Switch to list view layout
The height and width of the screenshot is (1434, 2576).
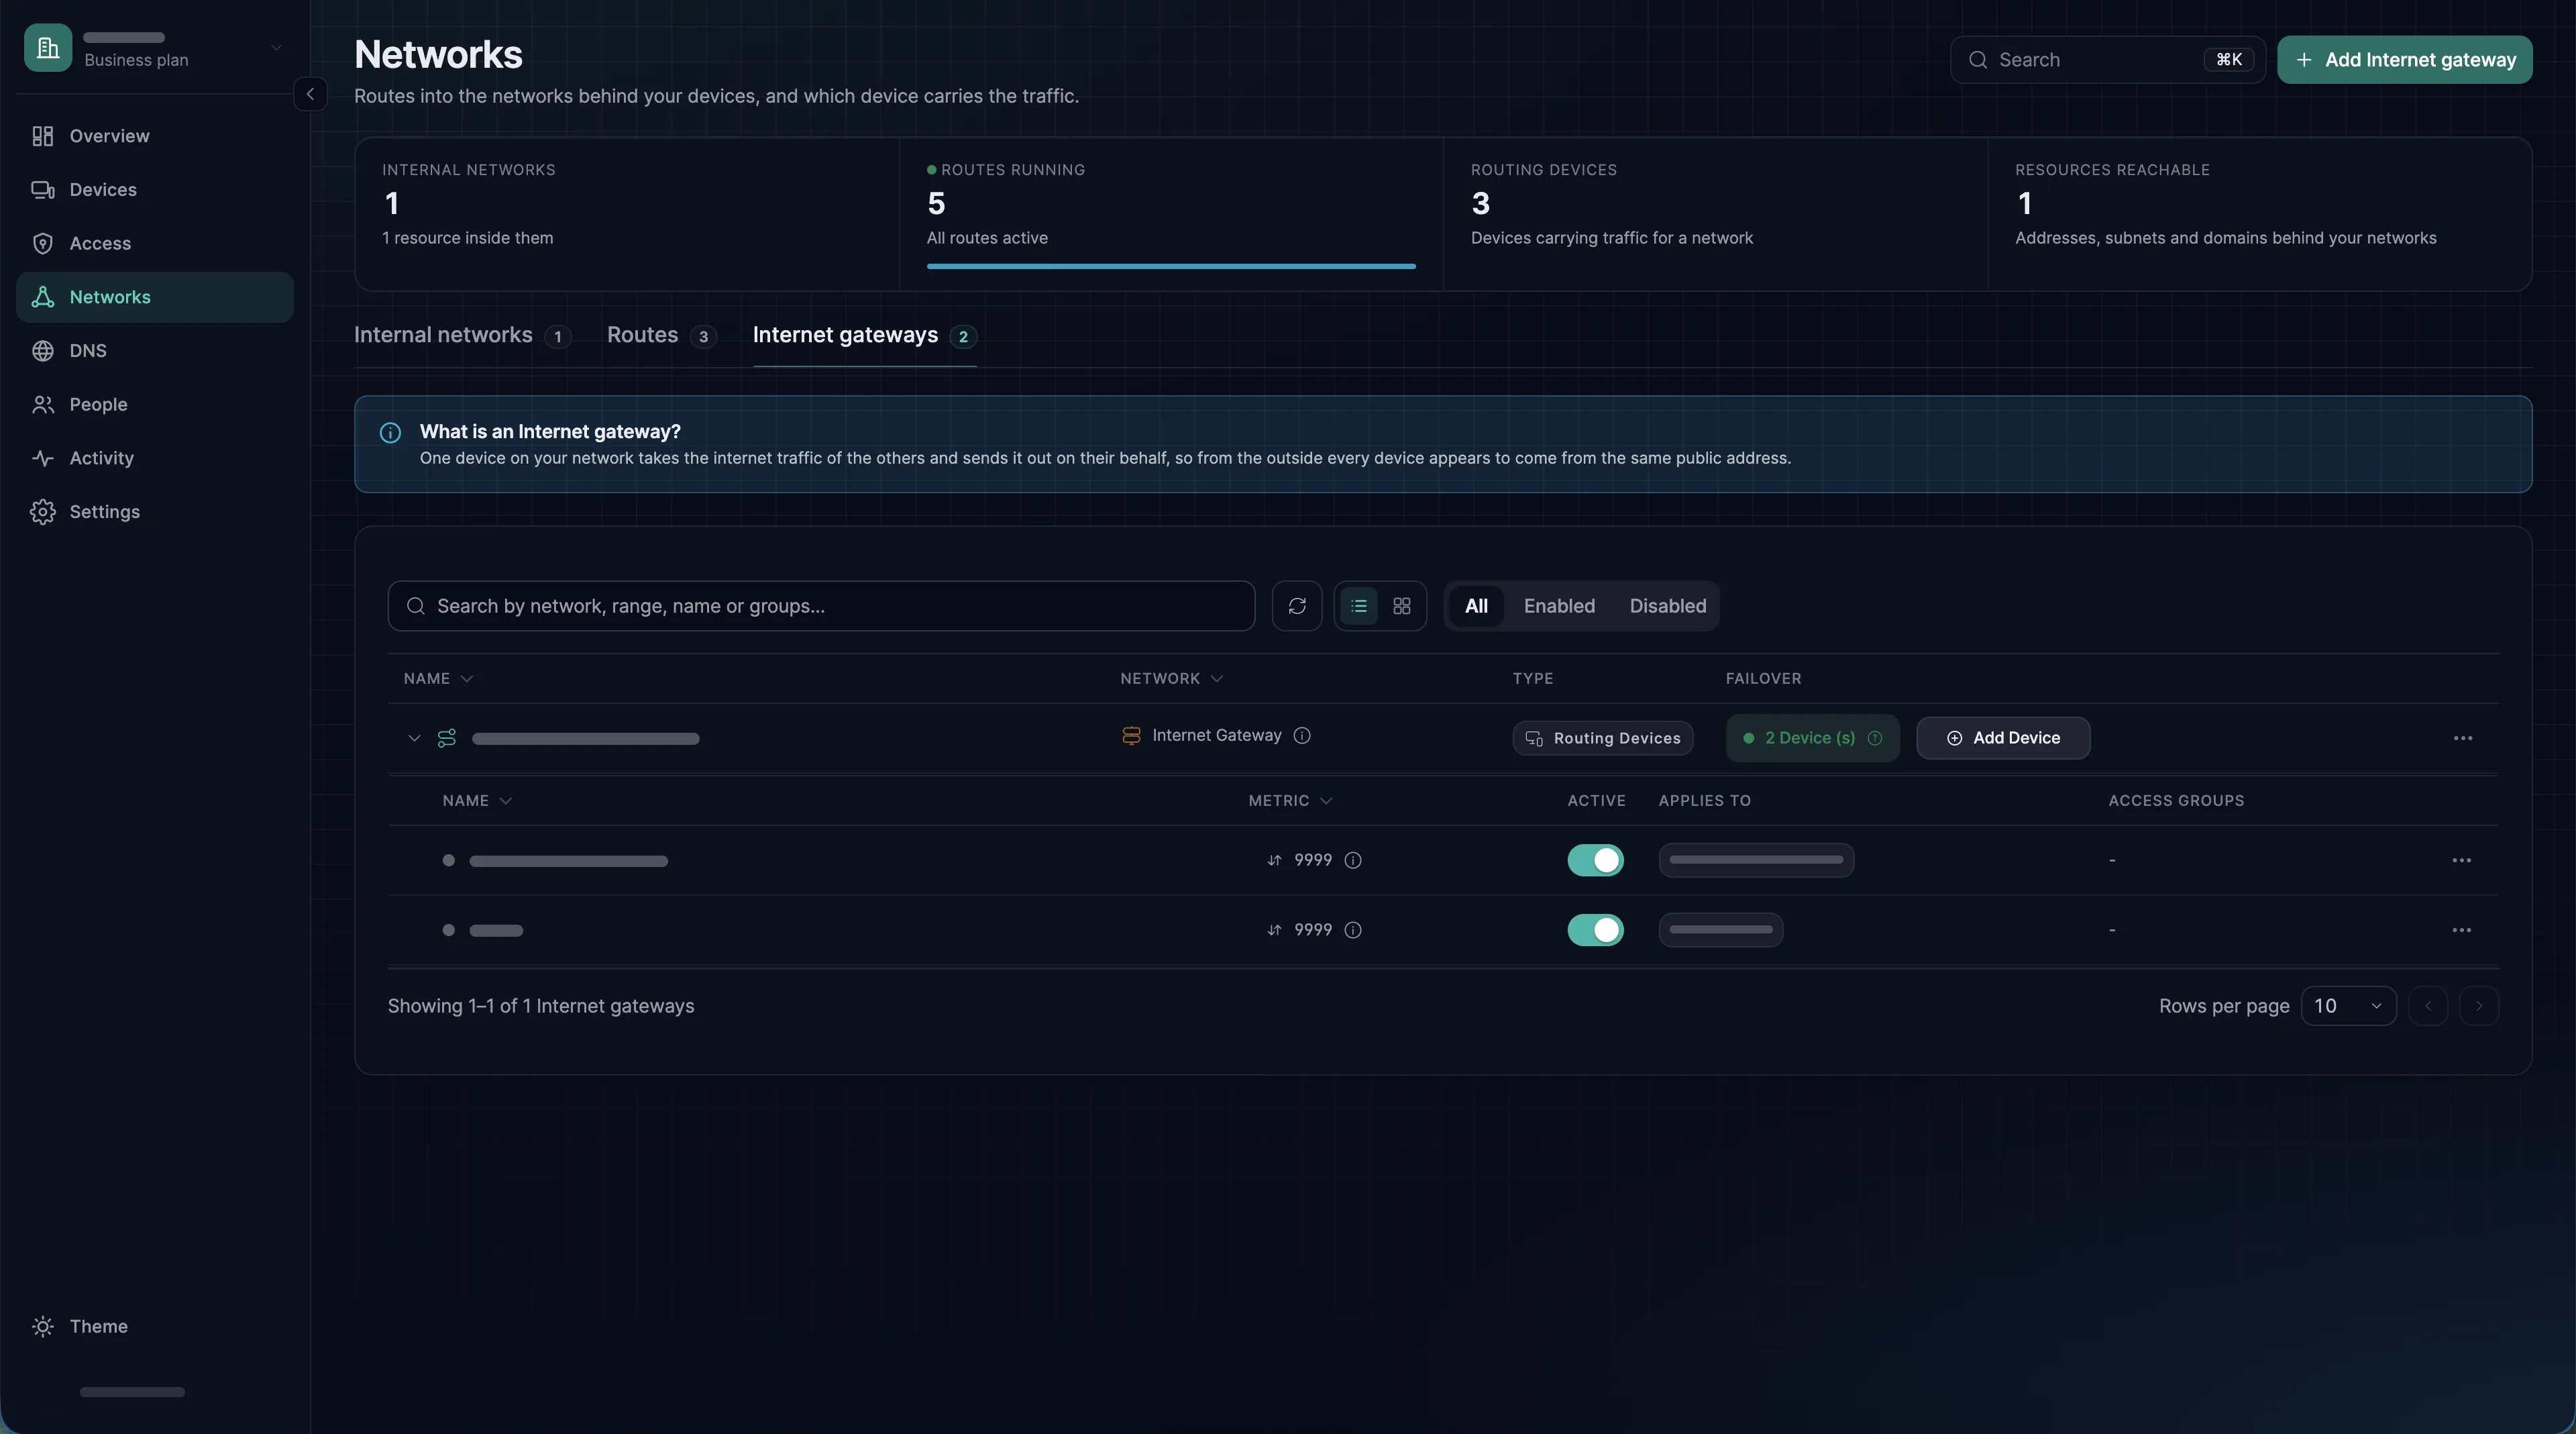pos(1359,606)
